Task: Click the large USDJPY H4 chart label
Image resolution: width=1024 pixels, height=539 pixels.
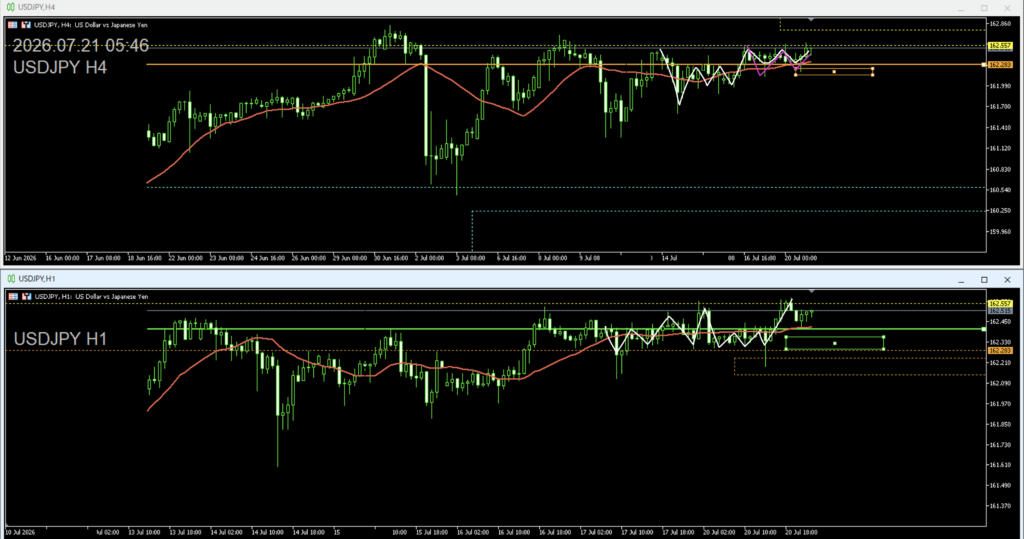Action: point(60,68)
